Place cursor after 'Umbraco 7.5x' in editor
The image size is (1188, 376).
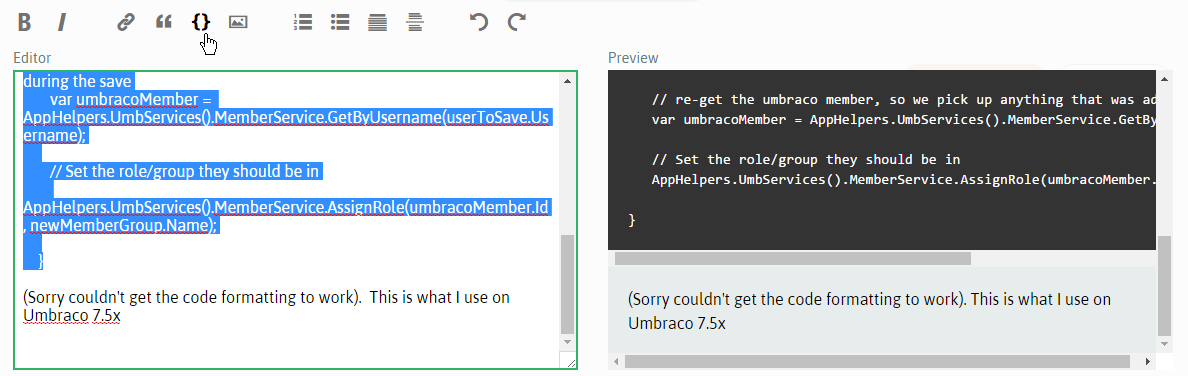(x=122, y=316)
